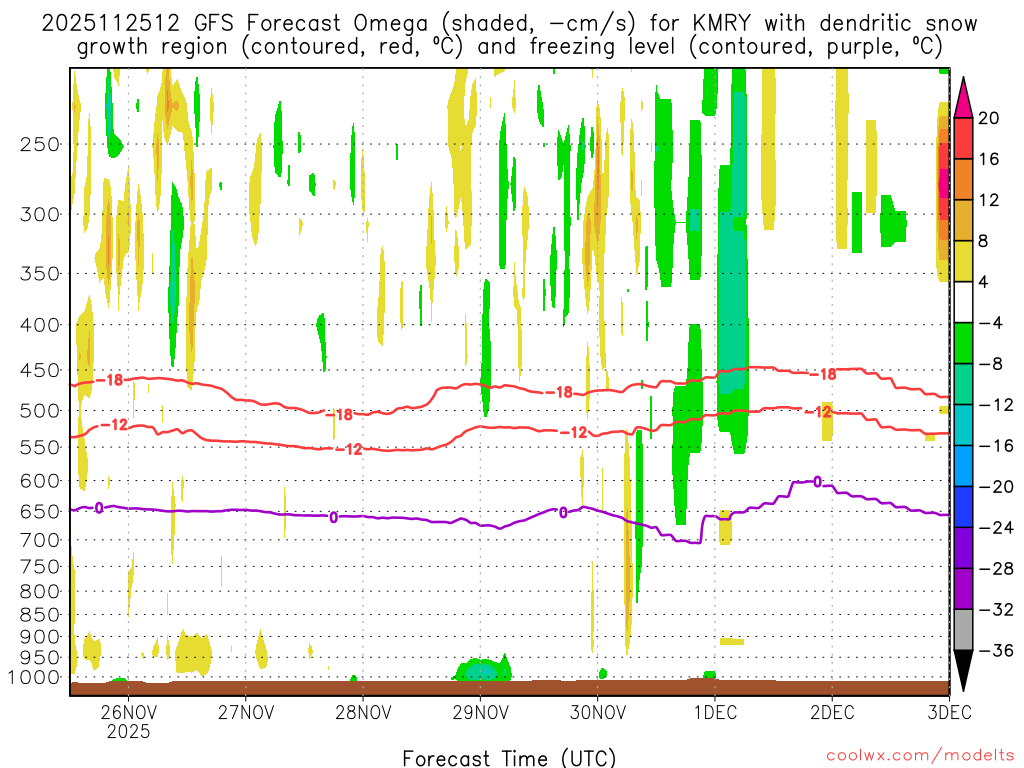Viewport: 1024px width, 768px height.
Task: Click the magenta top arrow of colorbar
Action: click(963, 97)
